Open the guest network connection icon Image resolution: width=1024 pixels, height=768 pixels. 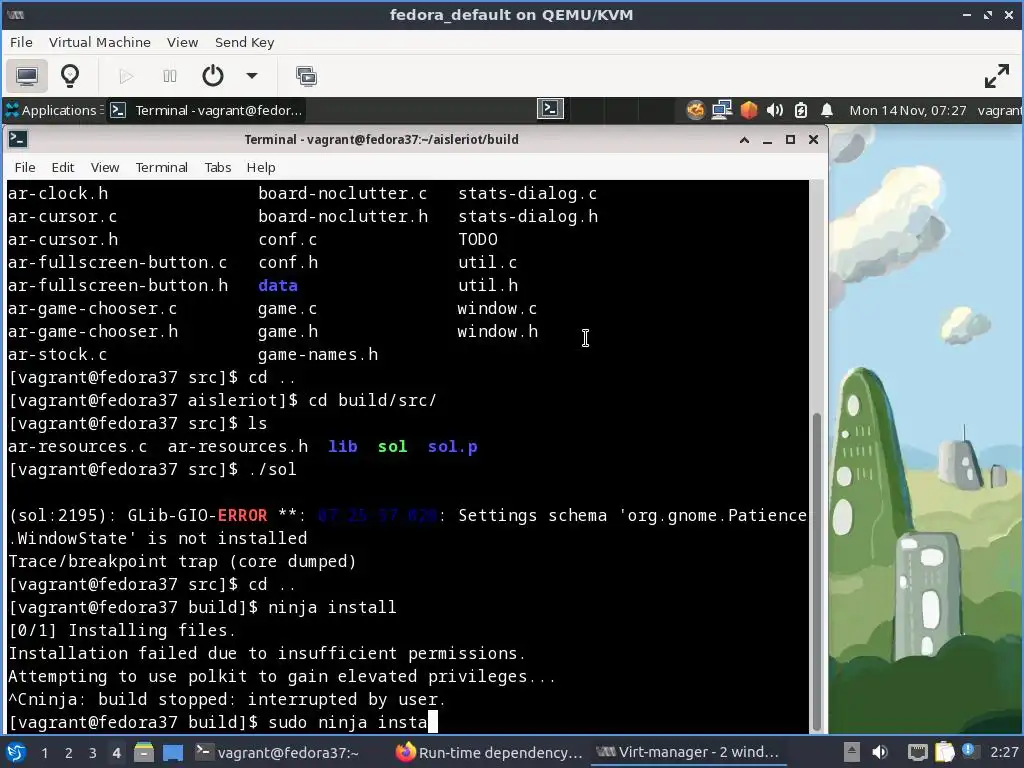tap(722, 110)
